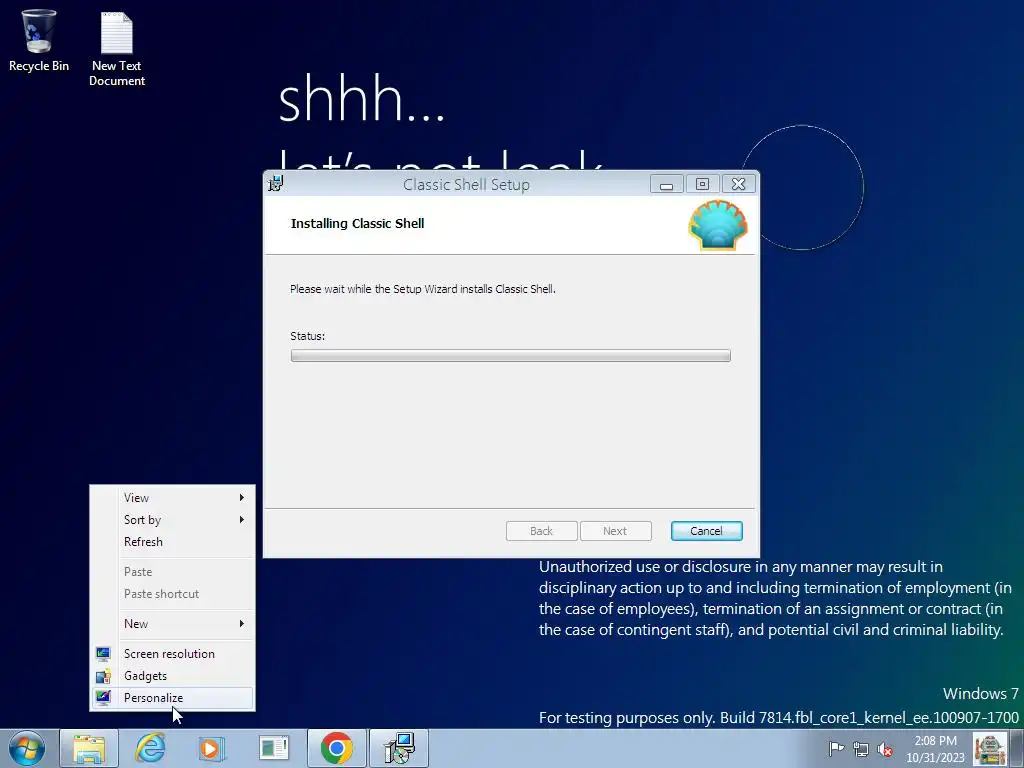Image resolution: width=1024 pixels, height=768 pixels.
Task: Select the Paste shortcut entry
Action: [x=172, y=594]
